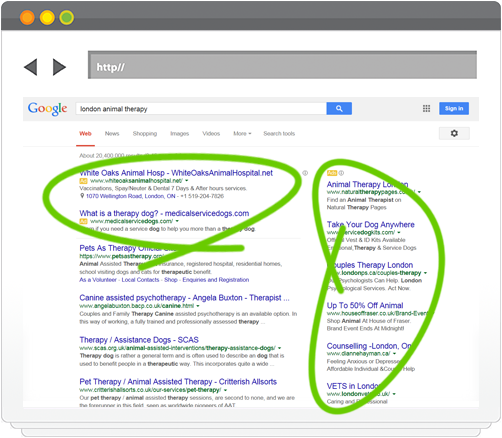Switch to the Shopping tab

[x=145, y=134]
